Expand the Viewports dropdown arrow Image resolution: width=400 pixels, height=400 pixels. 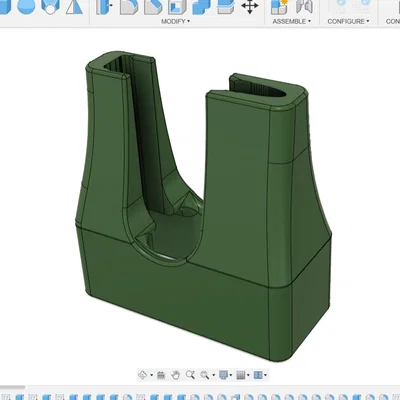pos(265,375)
